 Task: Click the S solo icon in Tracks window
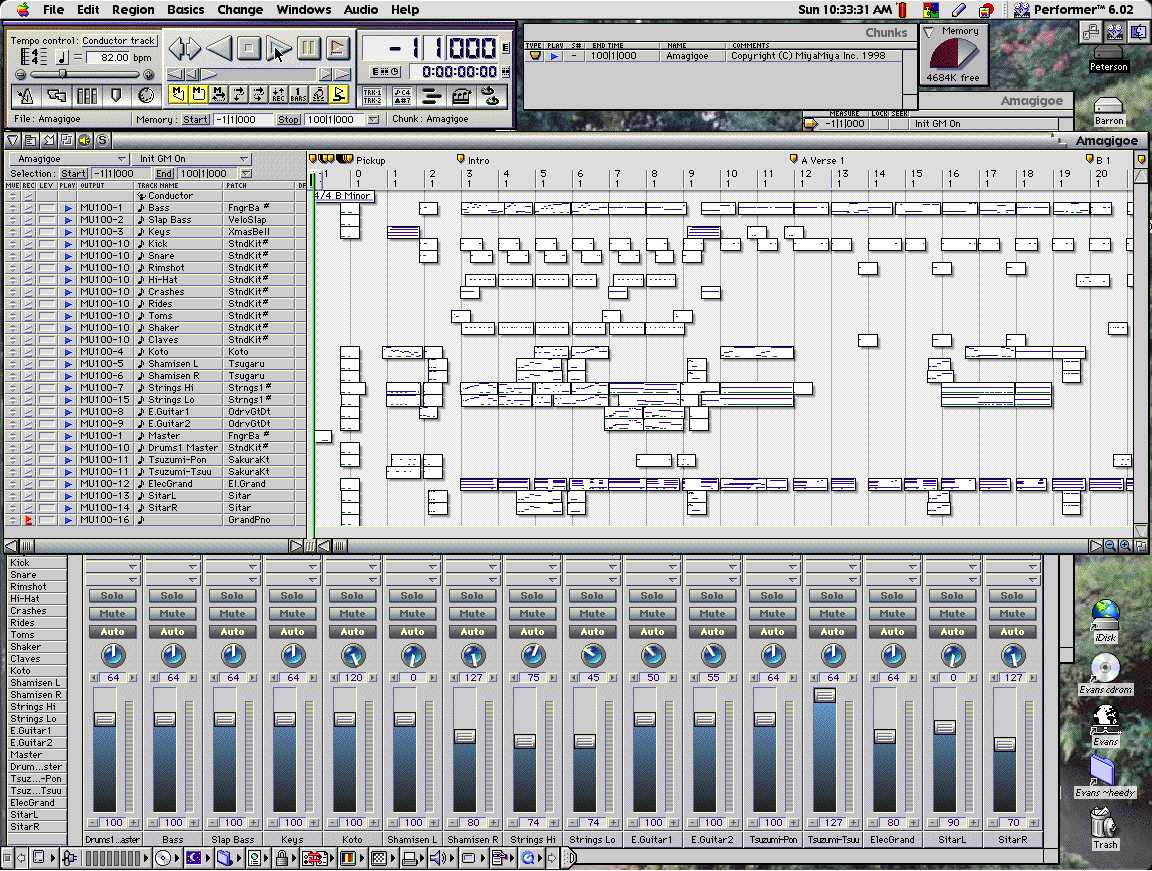pyautogui.click(x=102, y=140)
